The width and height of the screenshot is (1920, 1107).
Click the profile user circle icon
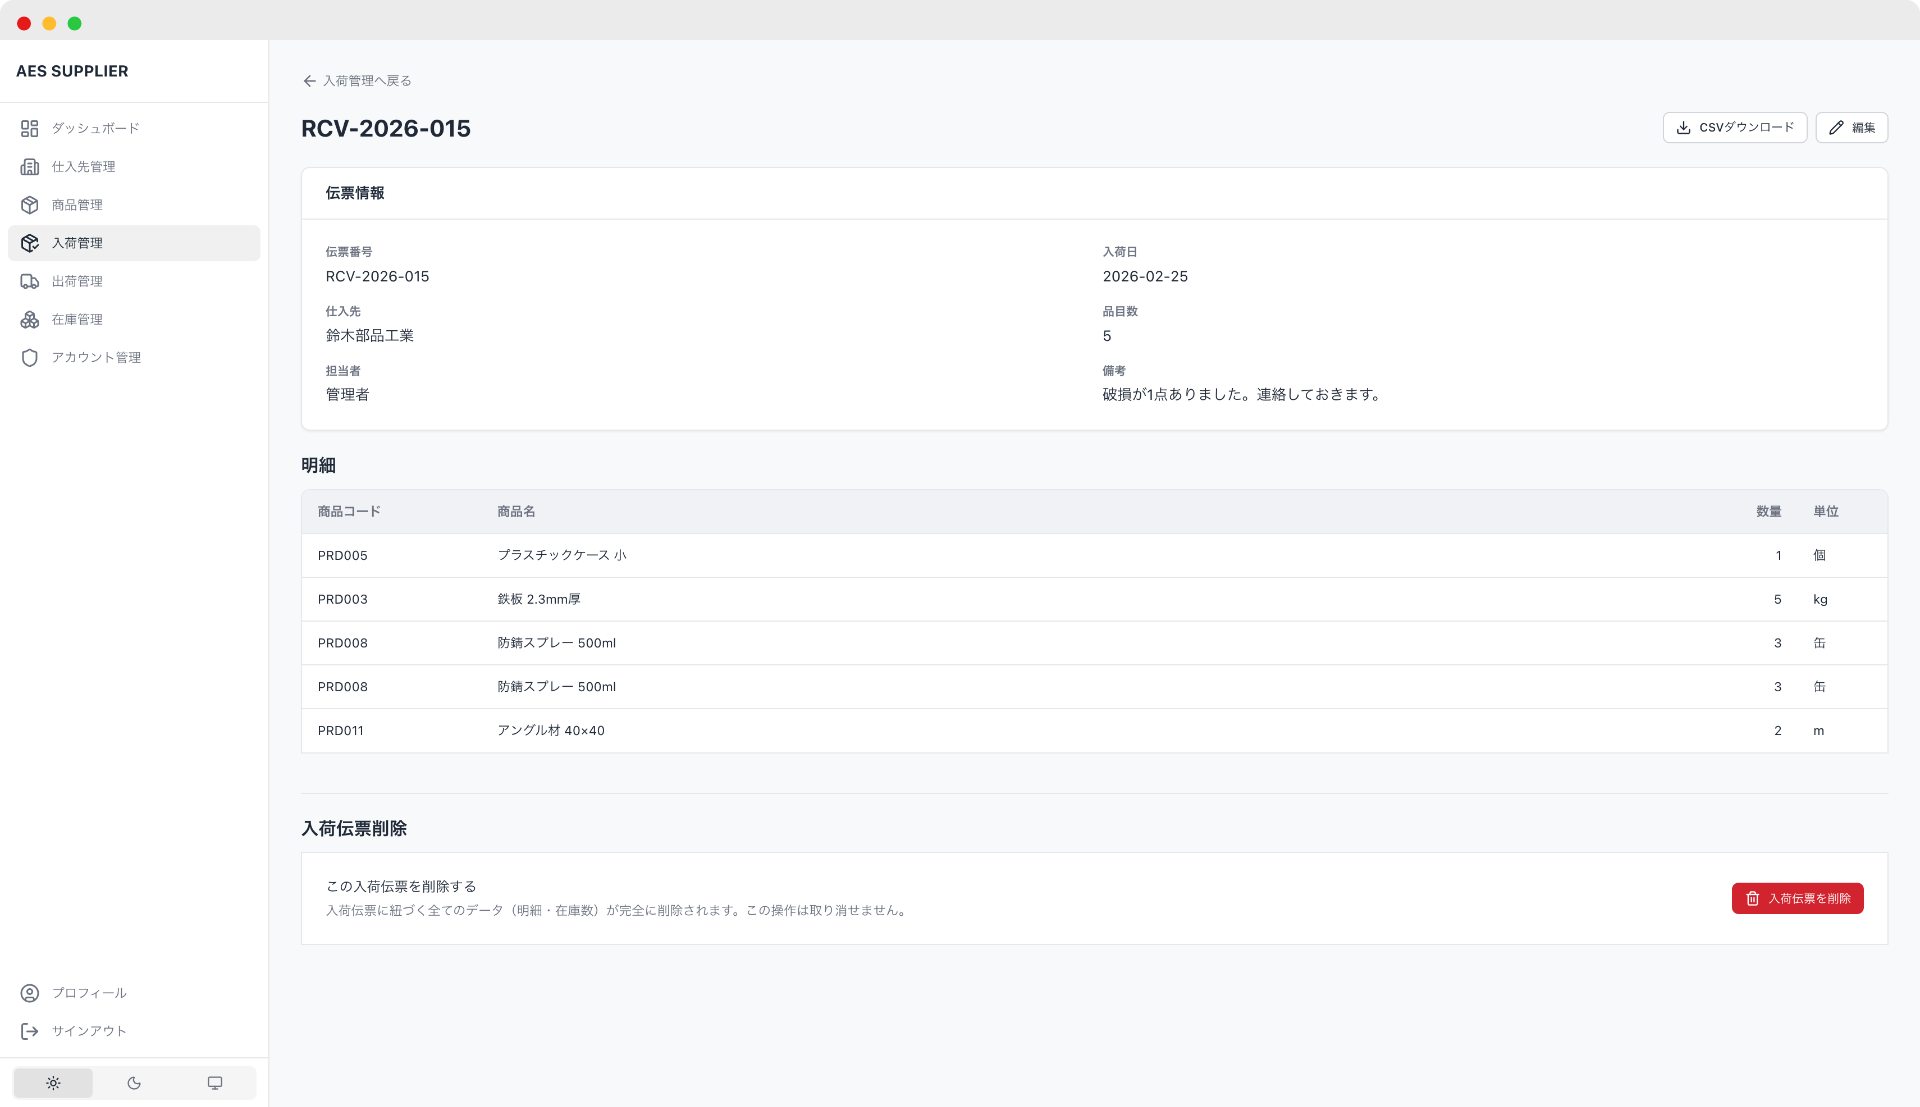point(30,993)
